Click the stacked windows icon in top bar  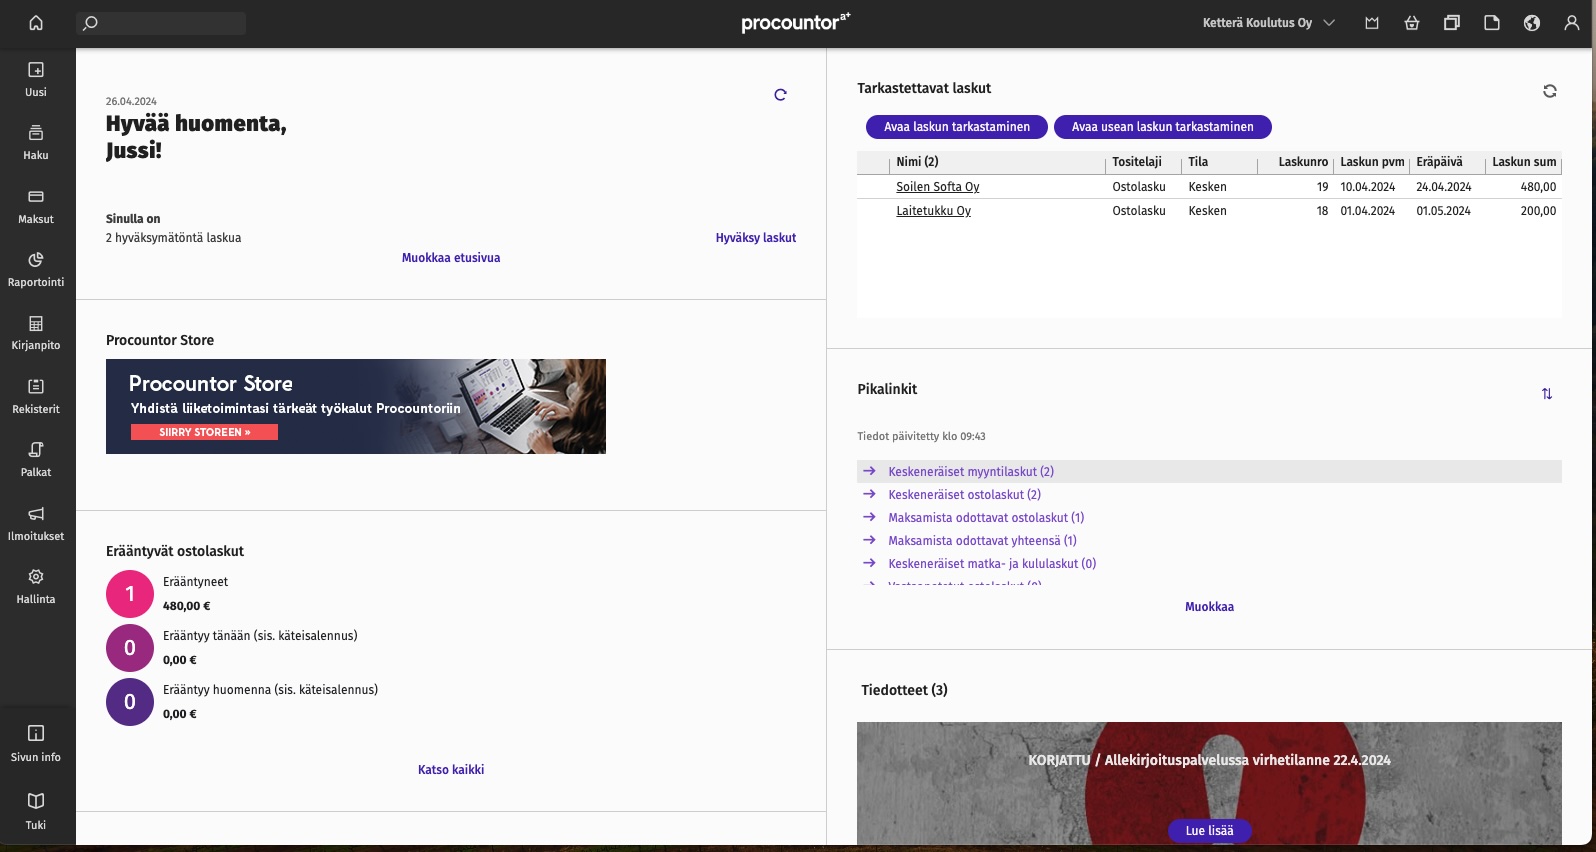(x=1452, y=23)
